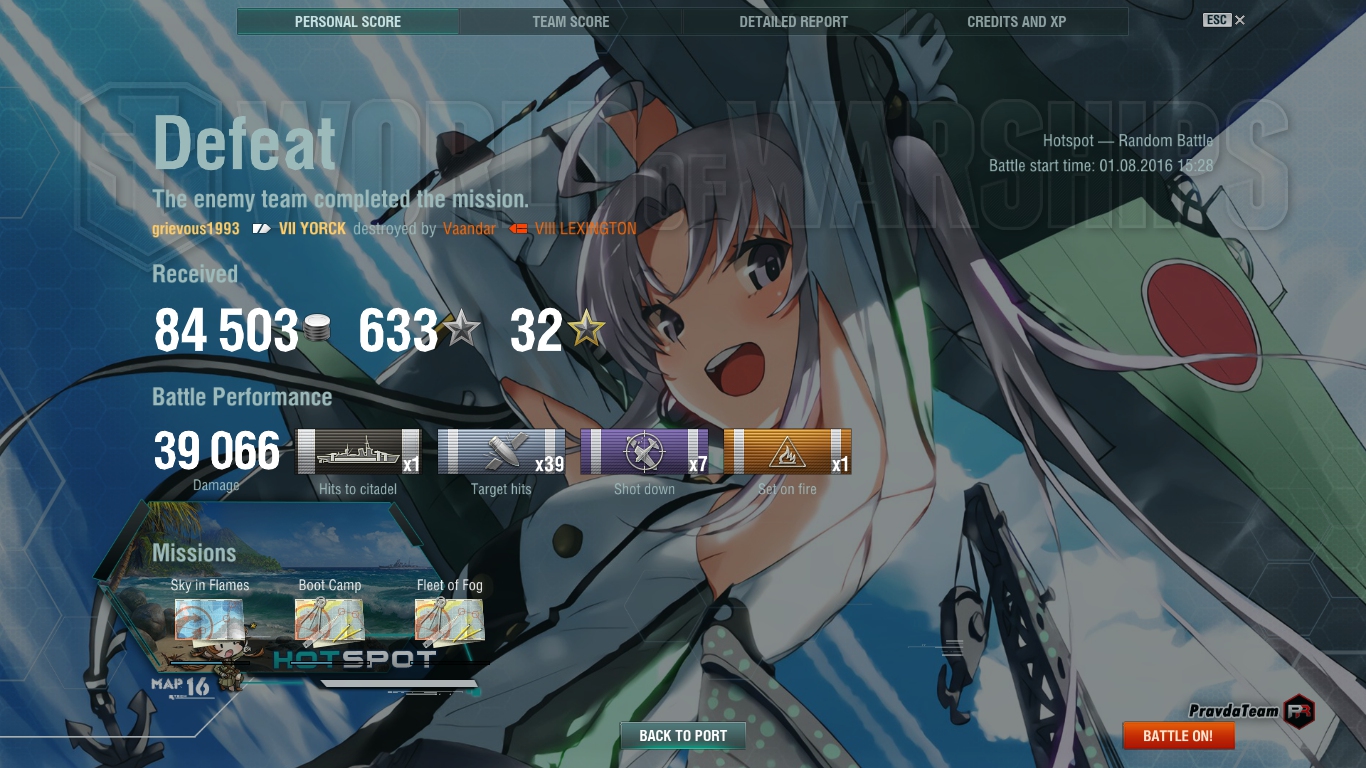Open the Detailed Report tab
Screen dimensions: 1366x768
(794, 21)
